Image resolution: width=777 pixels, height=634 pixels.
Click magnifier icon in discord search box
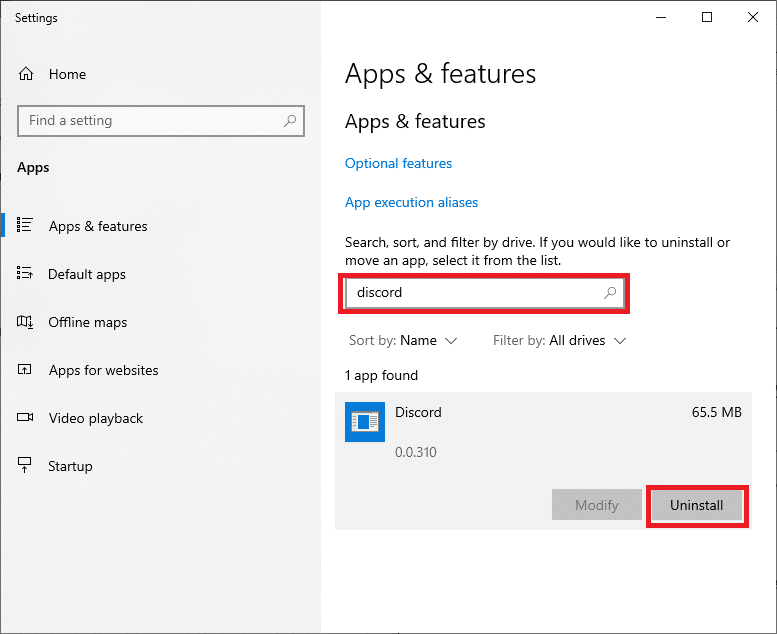610,293
